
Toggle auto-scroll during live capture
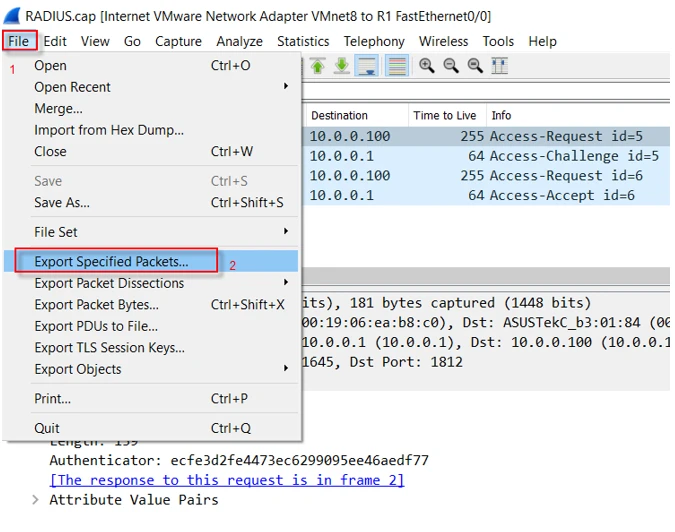(367, 66)
